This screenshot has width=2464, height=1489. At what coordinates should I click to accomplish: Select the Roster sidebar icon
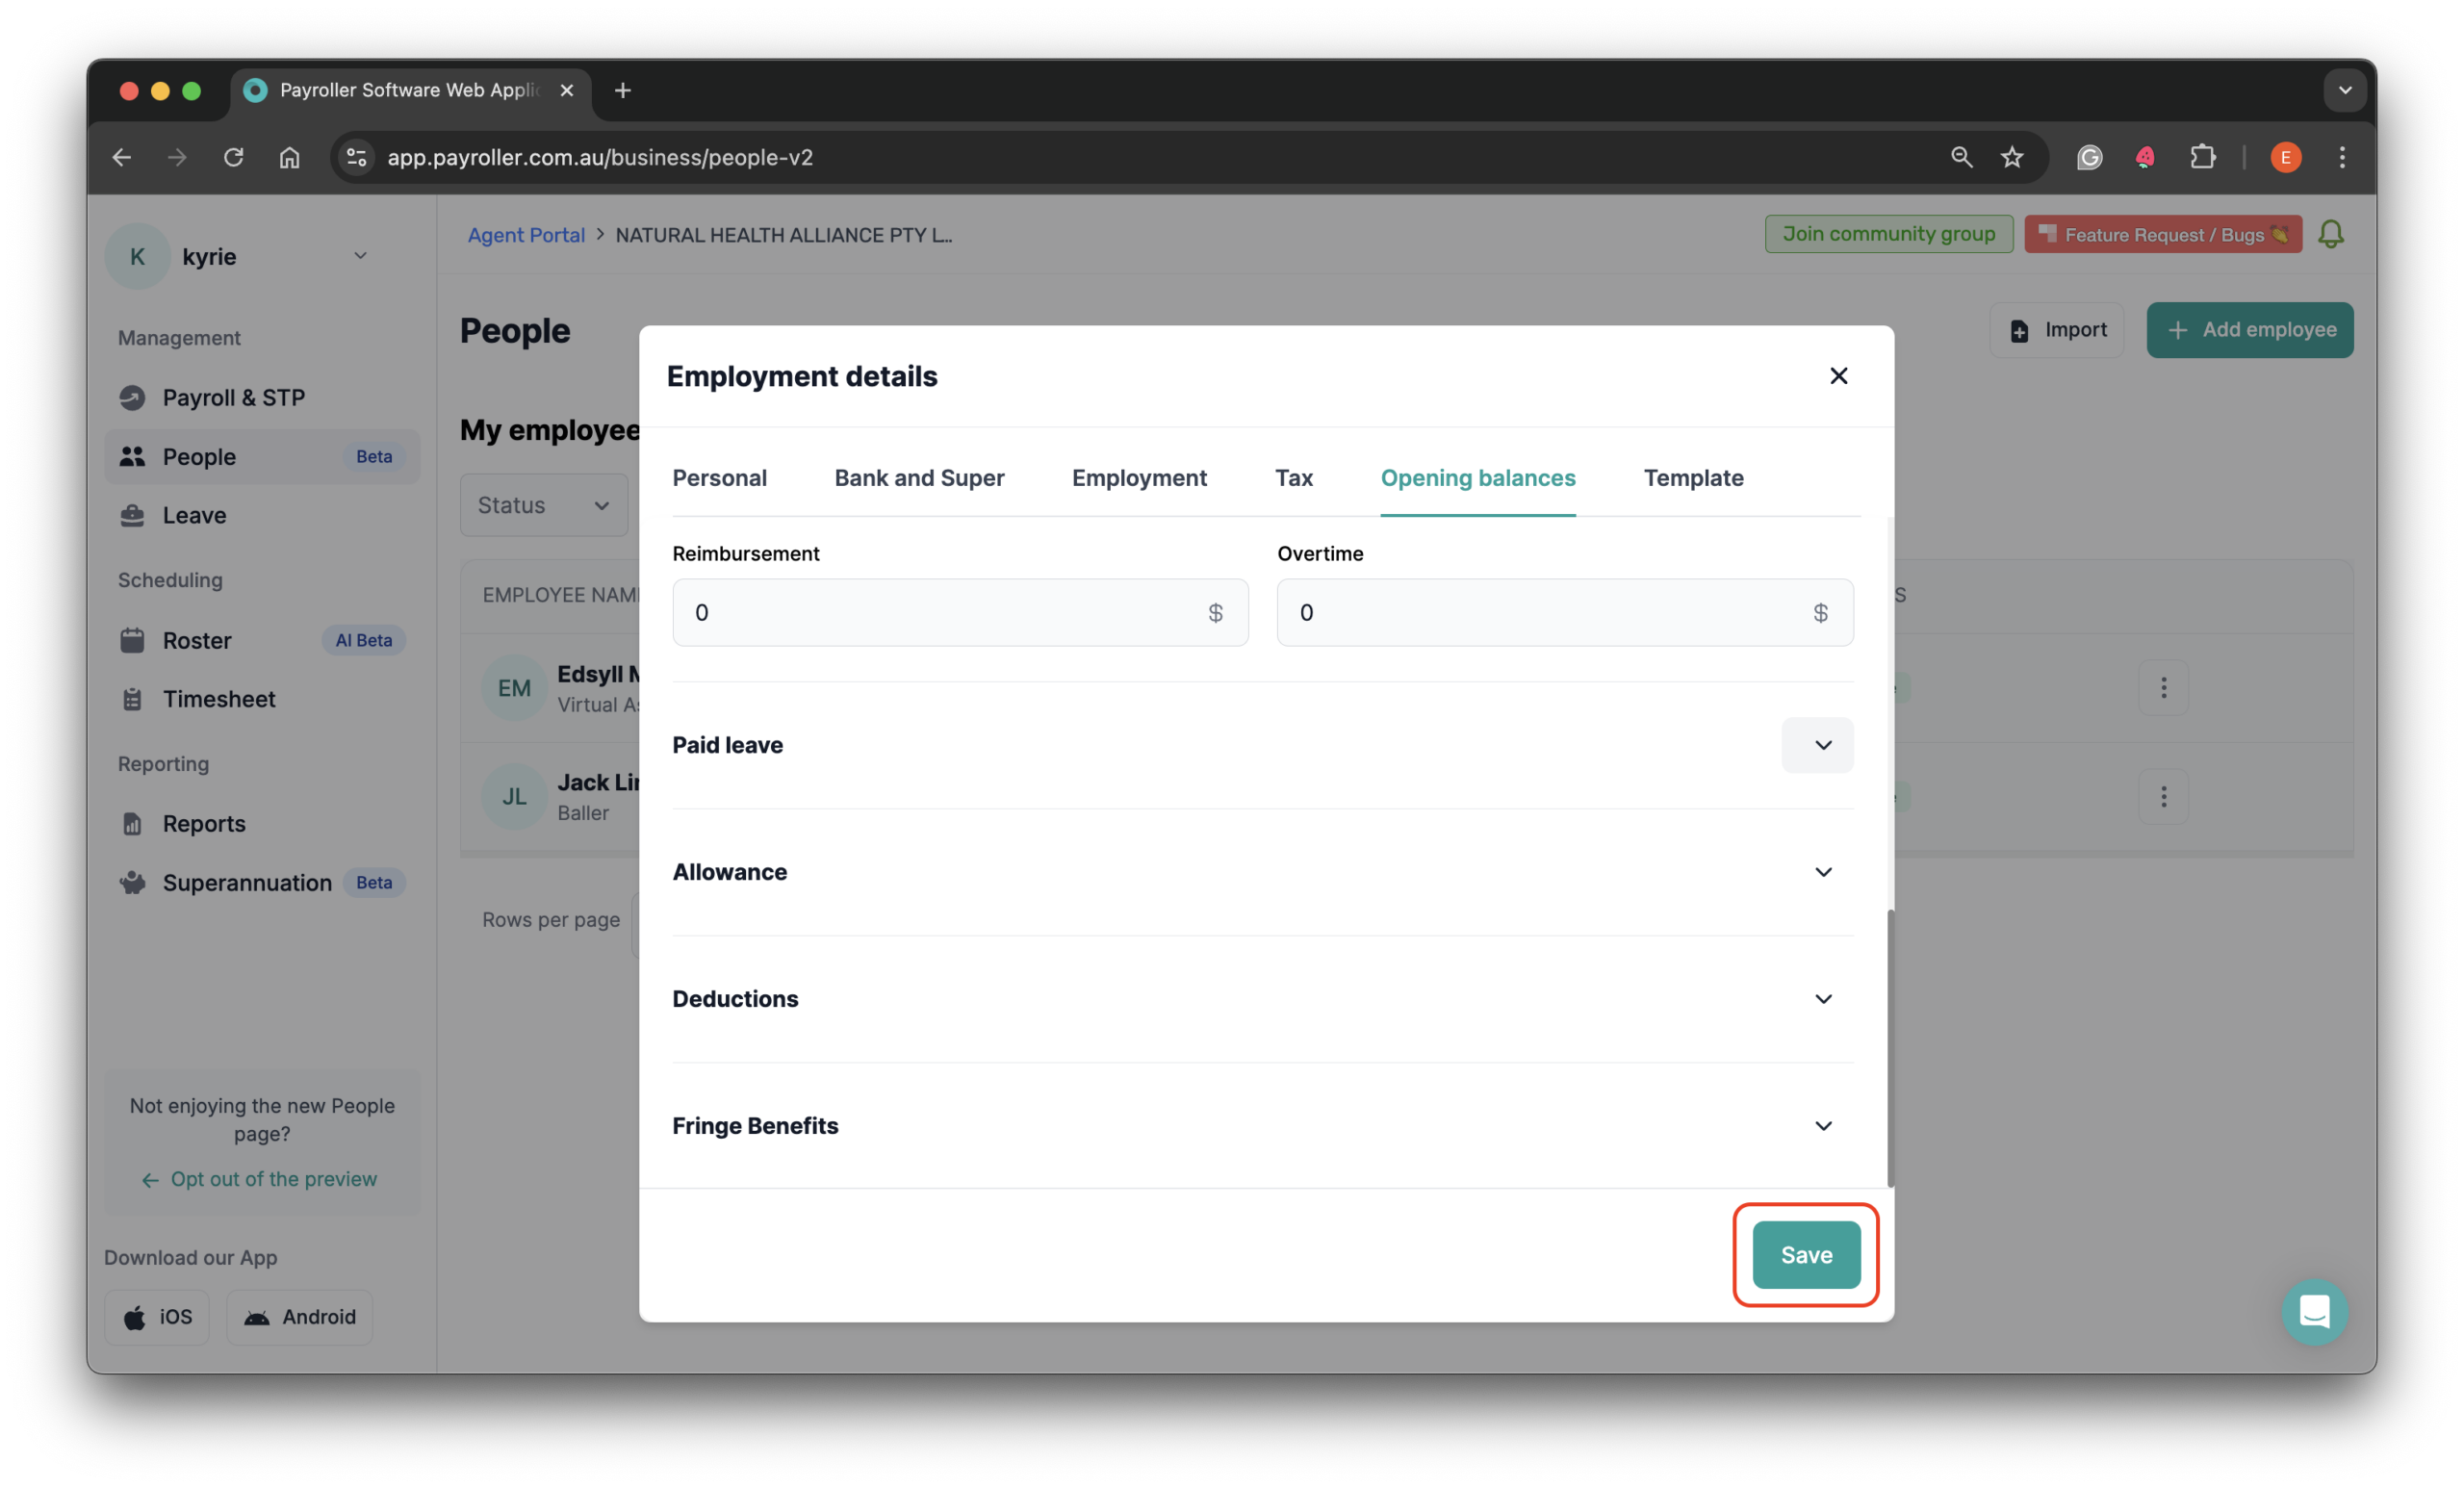[133, 640]
